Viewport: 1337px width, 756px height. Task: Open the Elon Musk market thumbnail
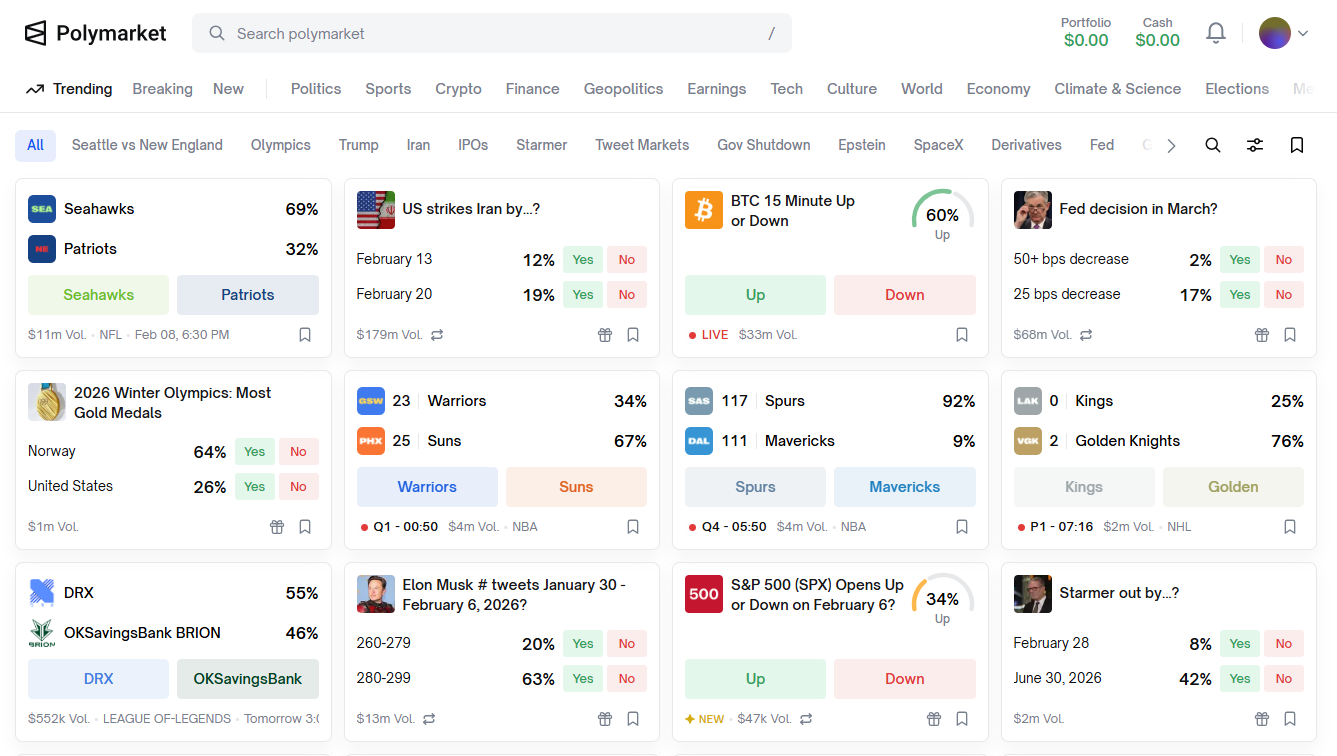[376, 594]
